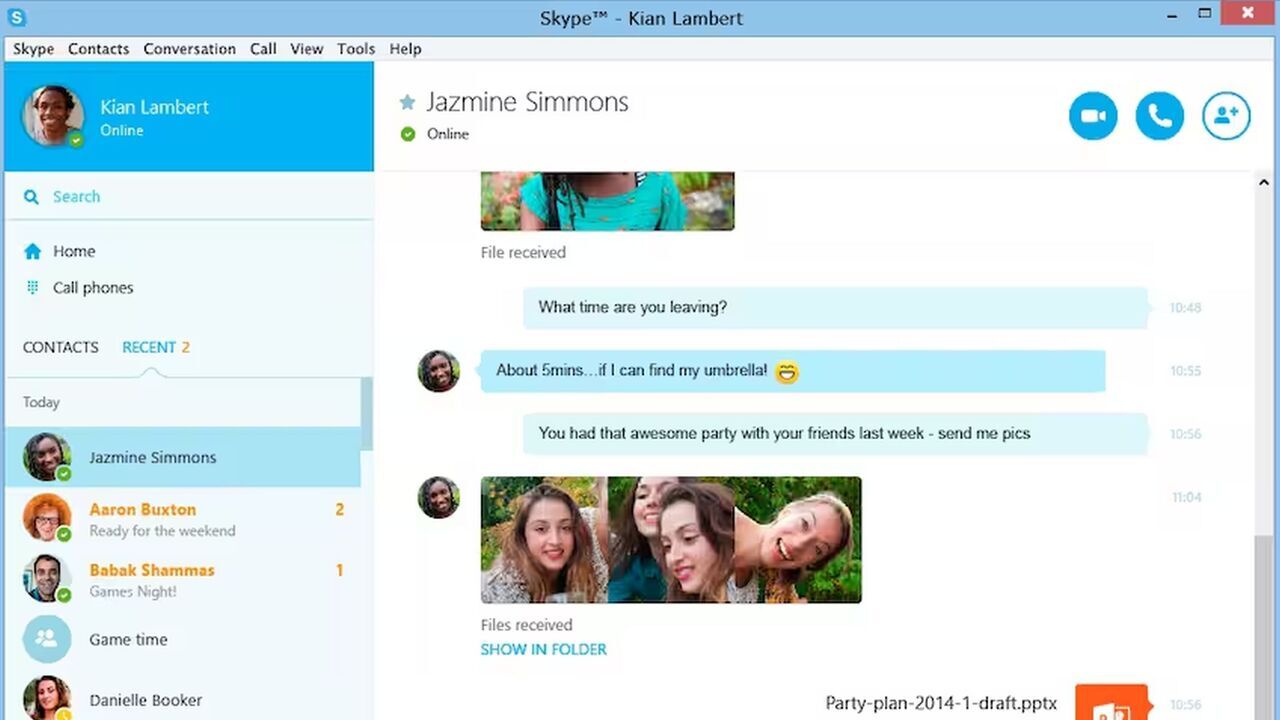Click the 11:04 message timestamp
Image resolution: width=1280 pixels, height=720 pixels.
[1186, 497]
